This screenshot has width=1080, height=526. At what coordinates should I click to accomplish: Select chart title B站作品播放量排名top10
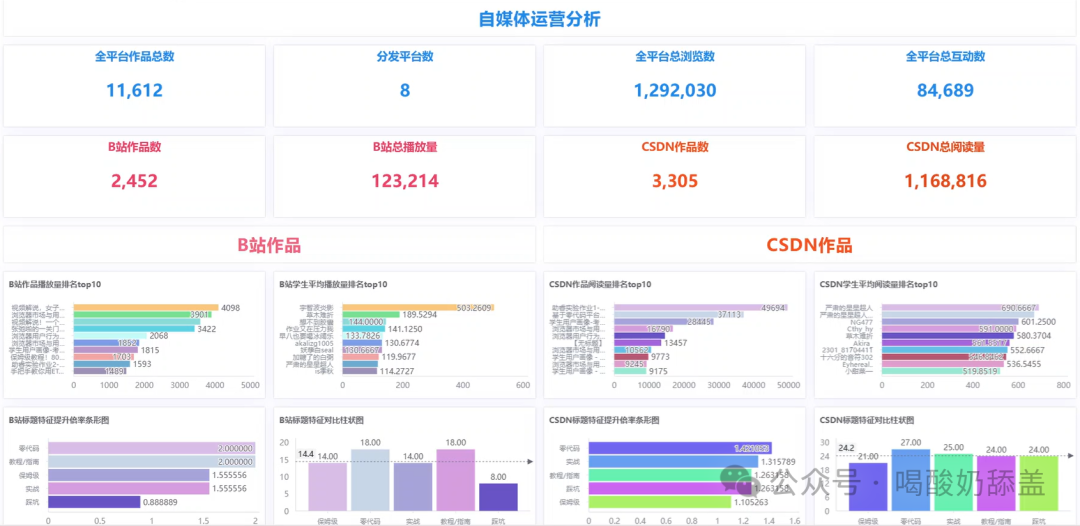coord(56,284)
